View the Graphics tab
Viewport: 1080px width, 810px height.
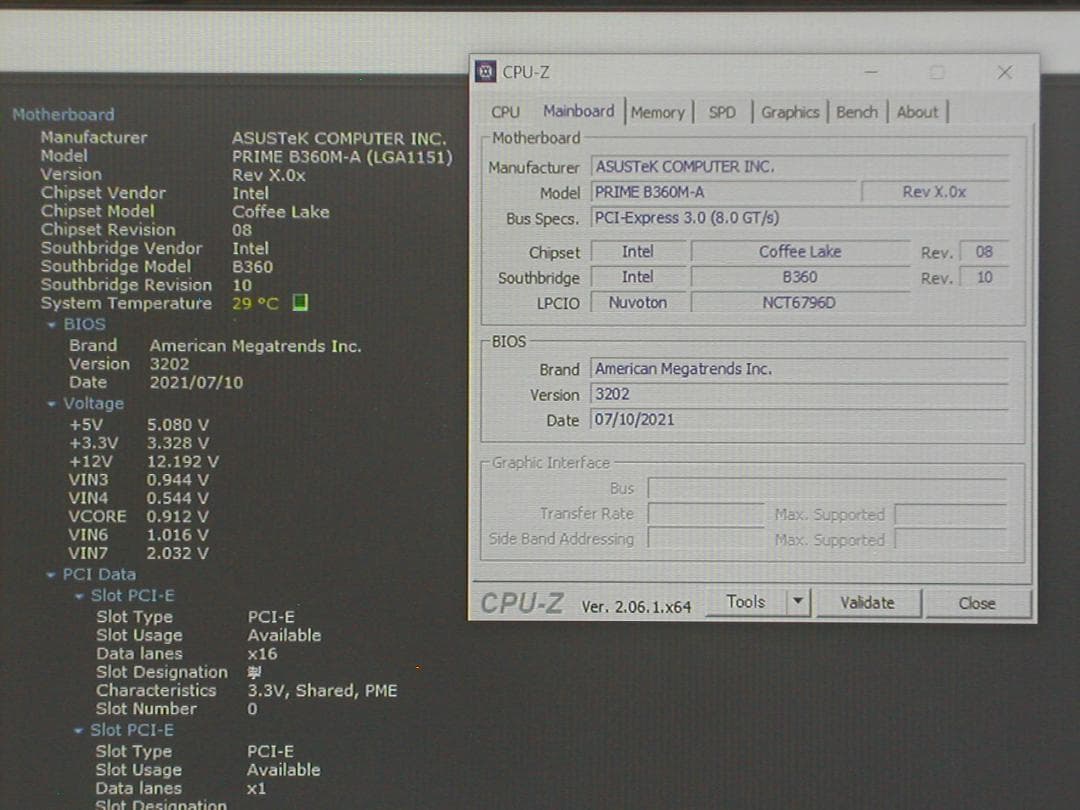click(789, 111)
